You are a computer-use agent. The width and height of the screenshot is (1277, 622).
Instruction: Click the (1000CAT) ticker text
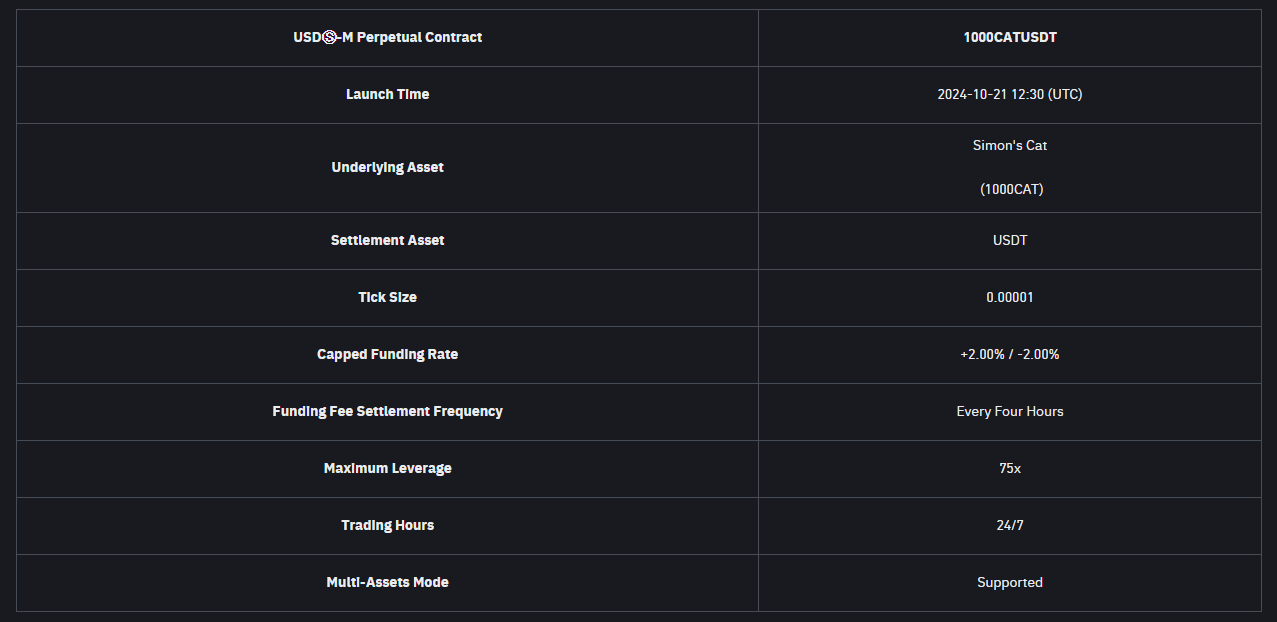1011,190
